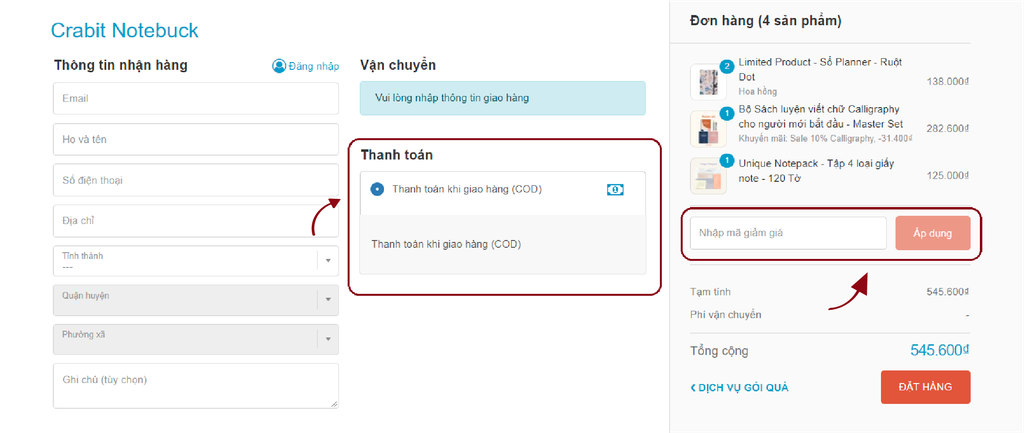Open the Tỉnh thành dropdown
1024x433 pixels.
coord(196,261)
